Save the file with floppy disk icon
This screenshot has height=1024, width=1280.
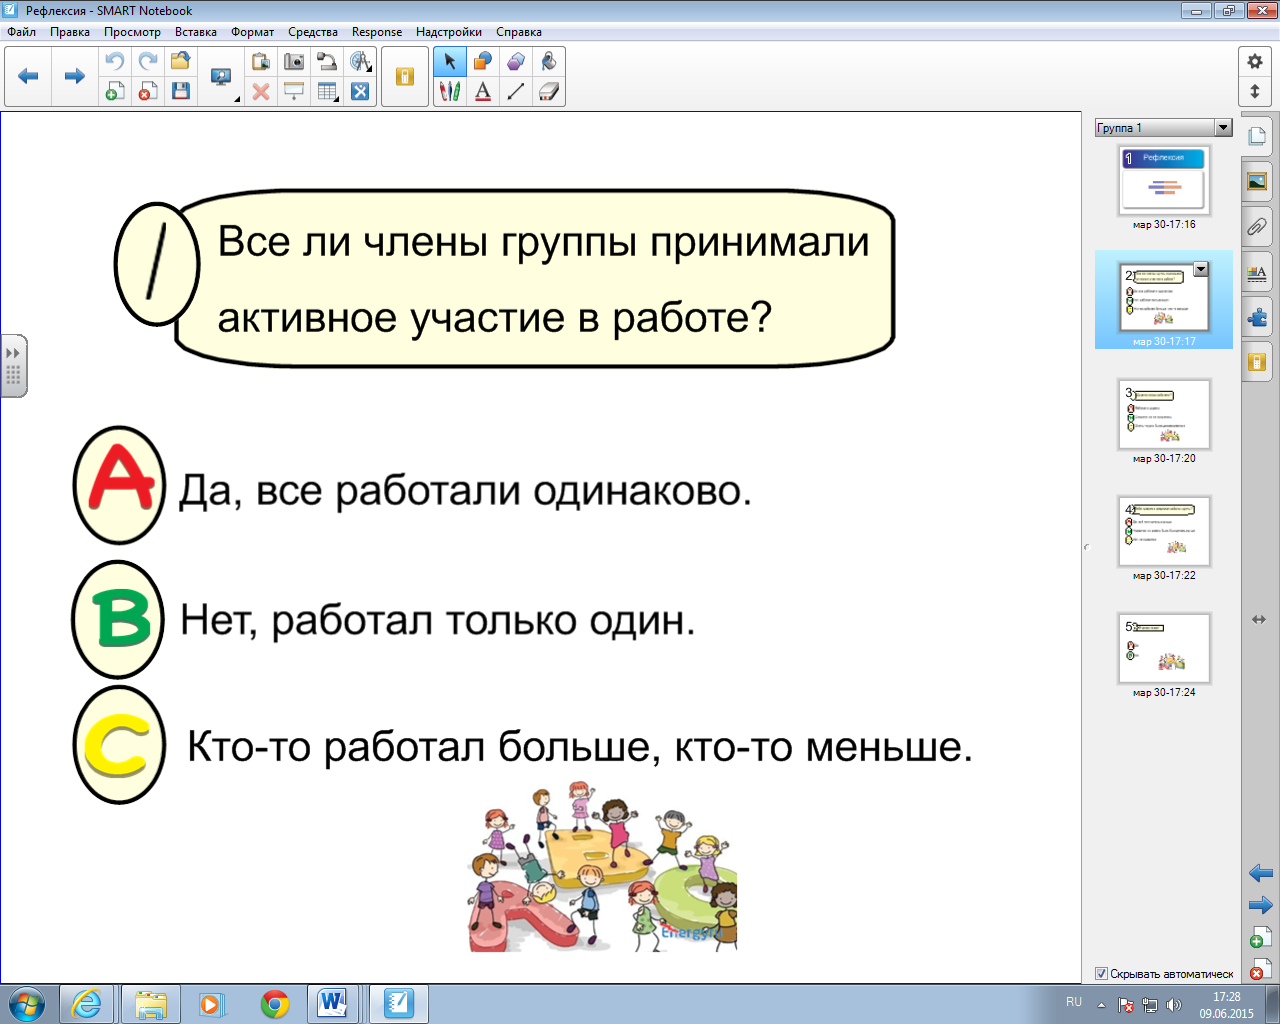[181, 92]
